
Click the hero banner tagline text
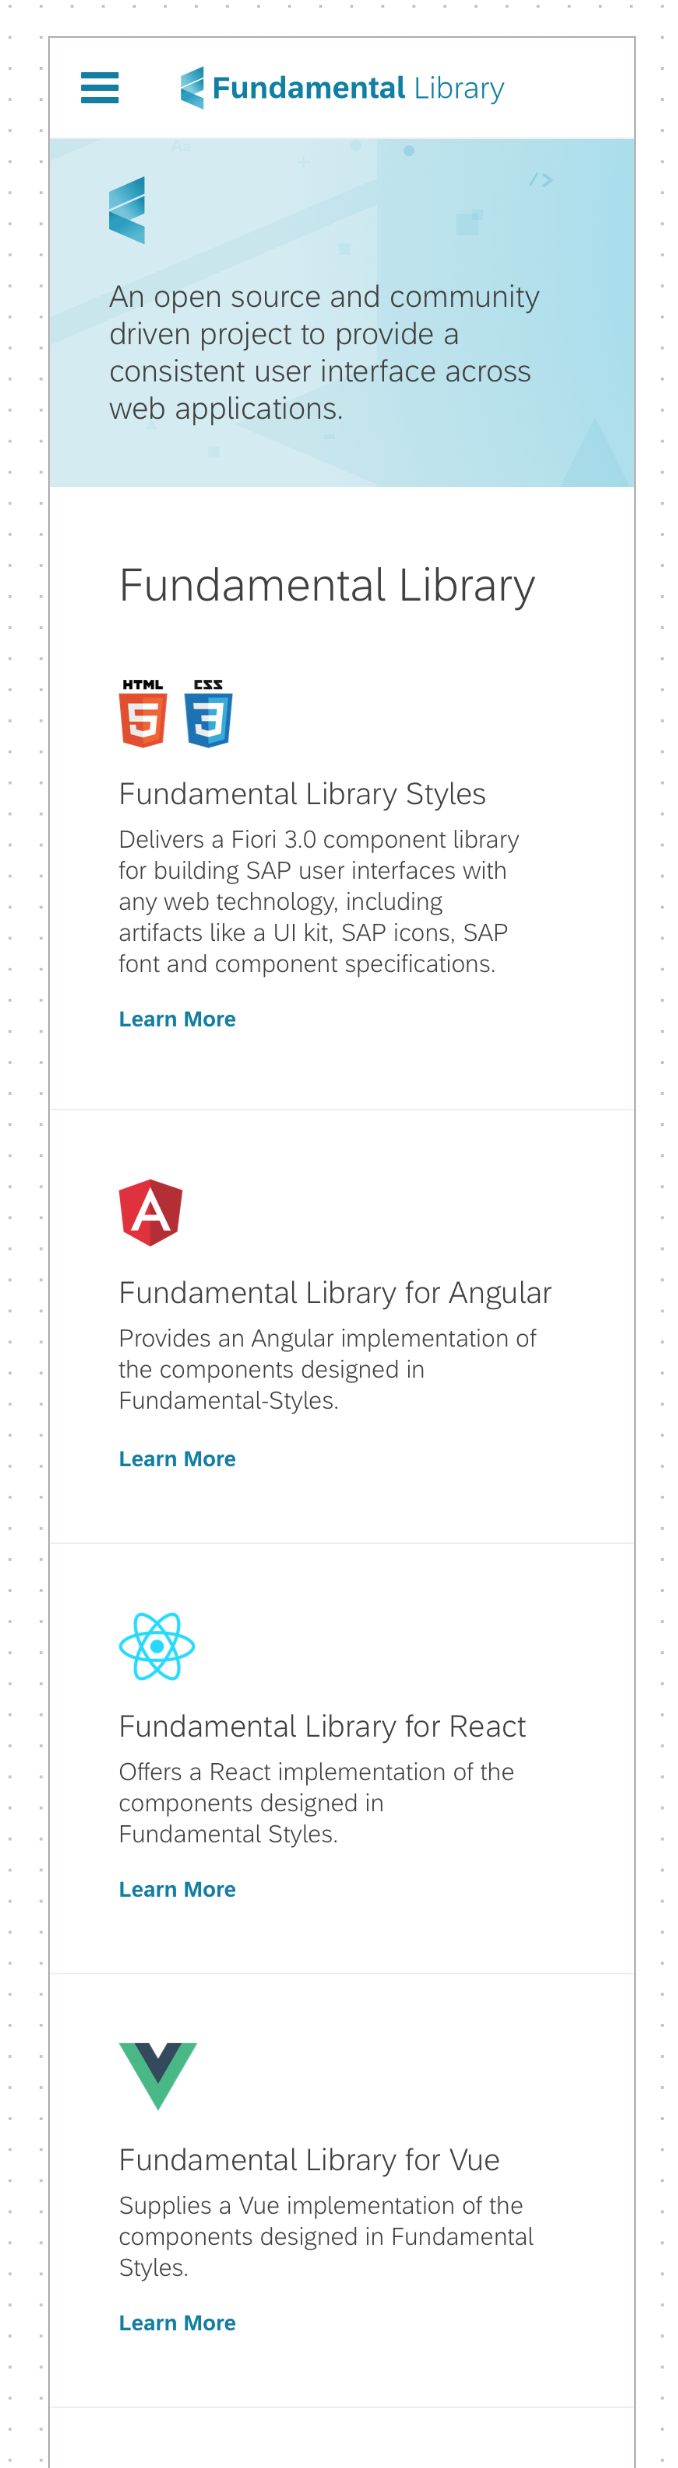(324, 353)
